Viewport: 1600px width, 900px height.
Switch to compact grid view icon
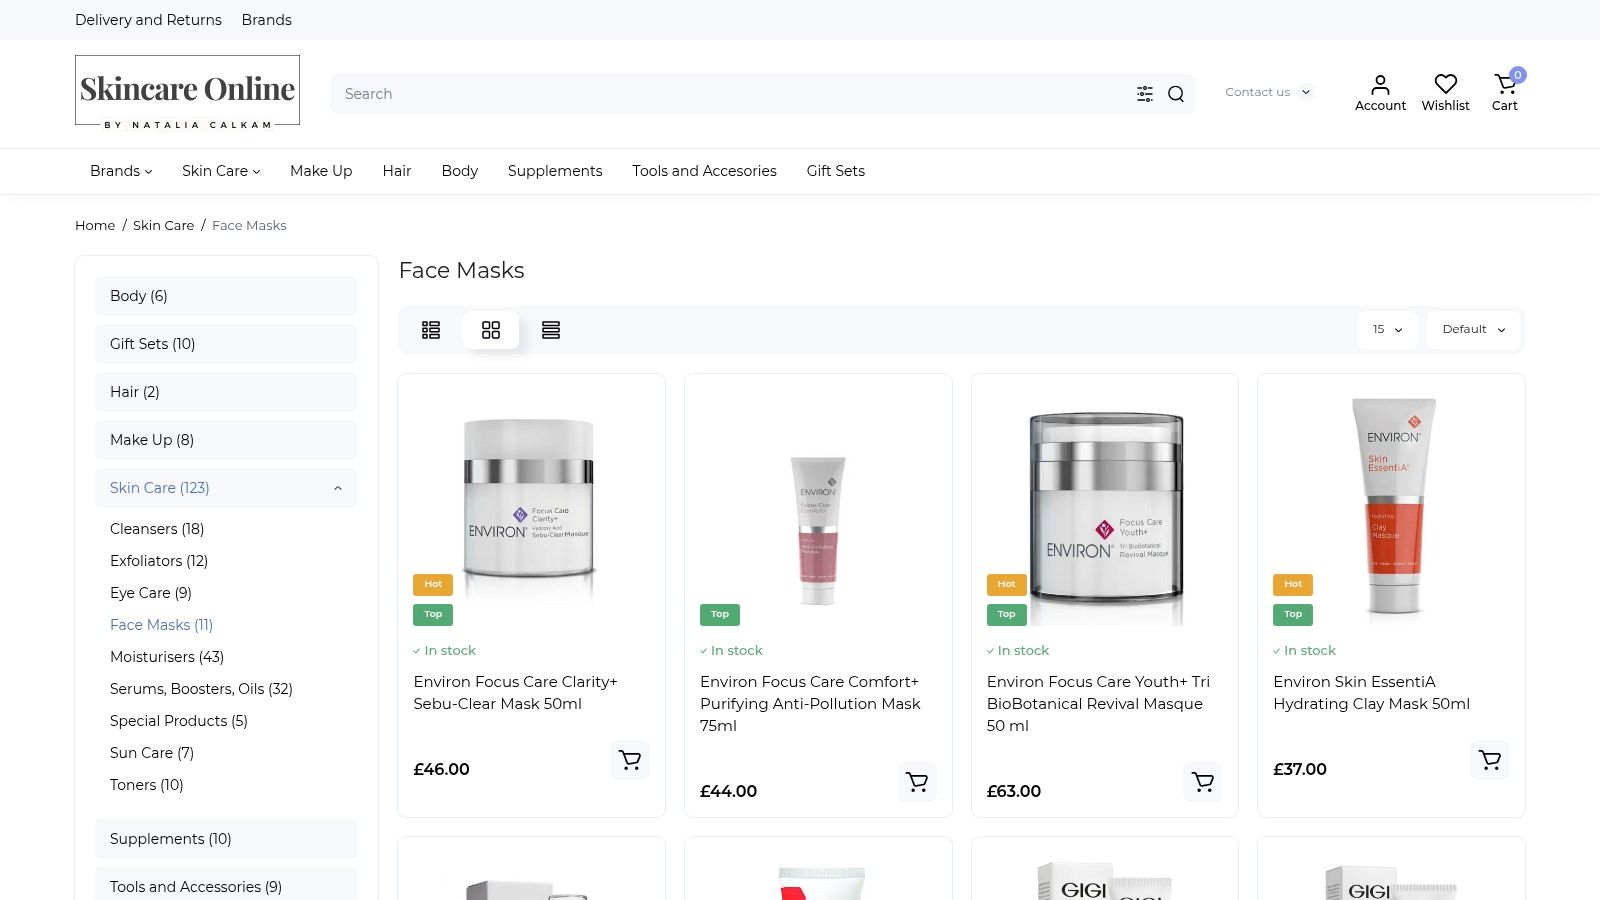pos(431,330)
